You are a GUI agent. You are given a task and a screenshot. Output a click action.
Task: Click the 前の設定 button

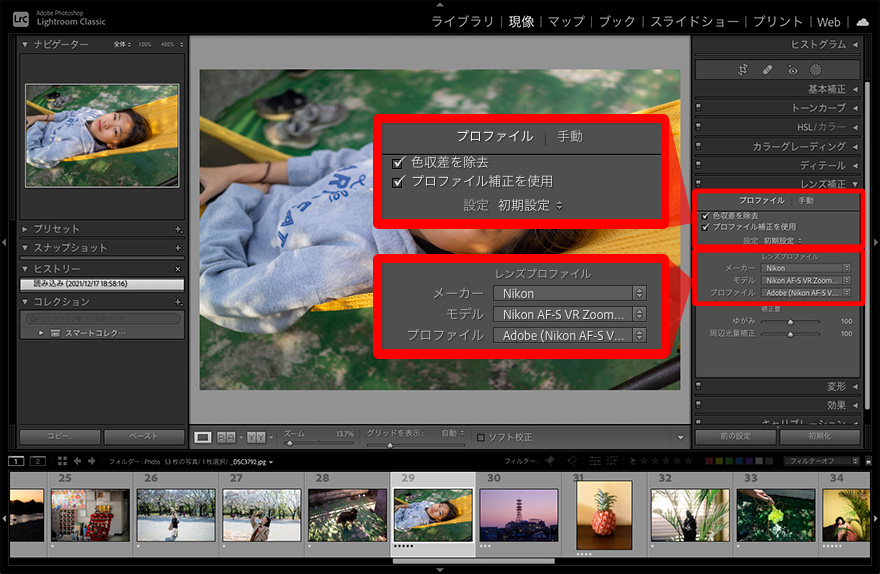[734, 437]
